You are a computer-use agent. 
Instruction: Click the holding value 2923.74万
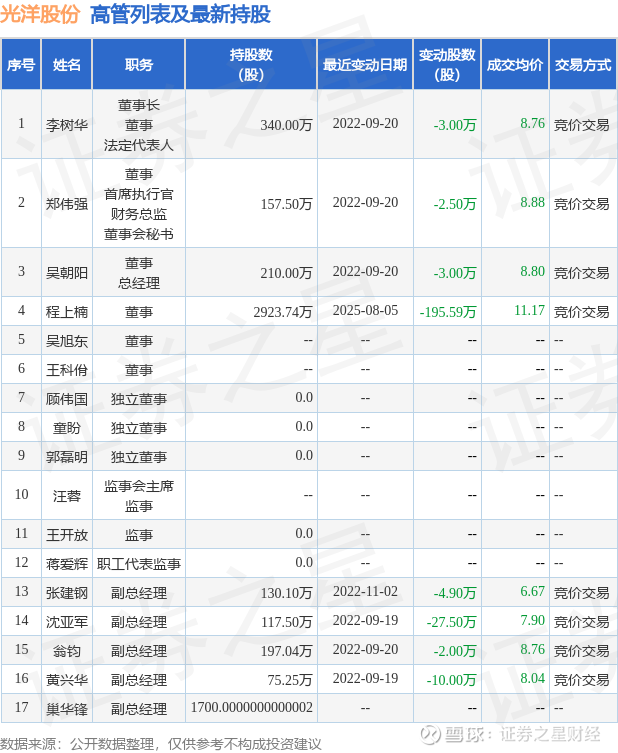coord(283,312)
